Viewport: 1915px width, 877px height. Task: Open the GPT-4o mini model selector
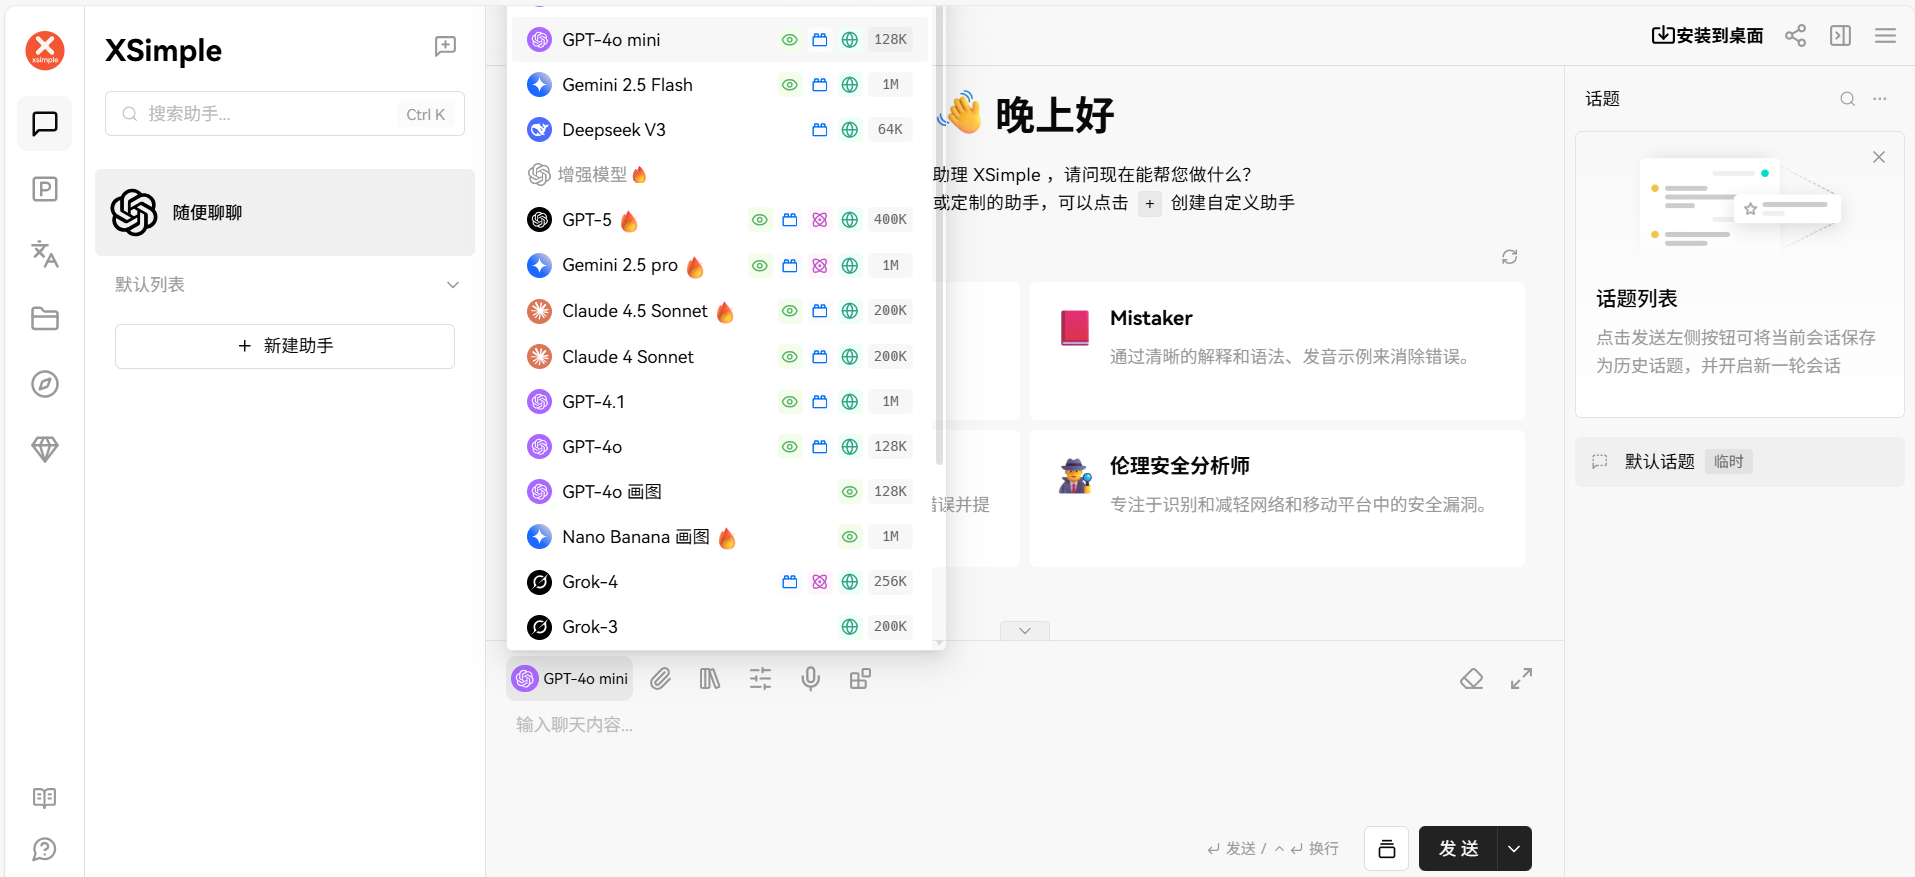(570, 679)
